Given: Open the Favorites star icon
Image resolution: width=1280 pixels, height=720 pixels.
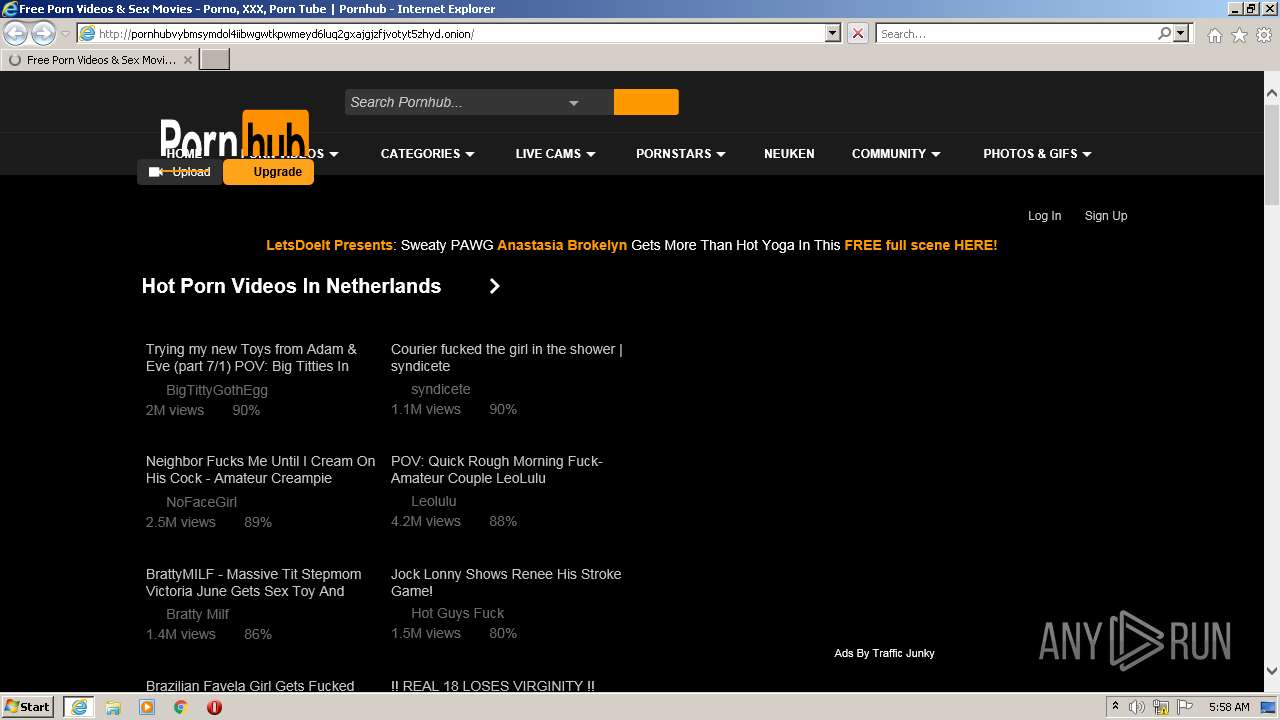Looking at the screenshot, I should 1239,34.
